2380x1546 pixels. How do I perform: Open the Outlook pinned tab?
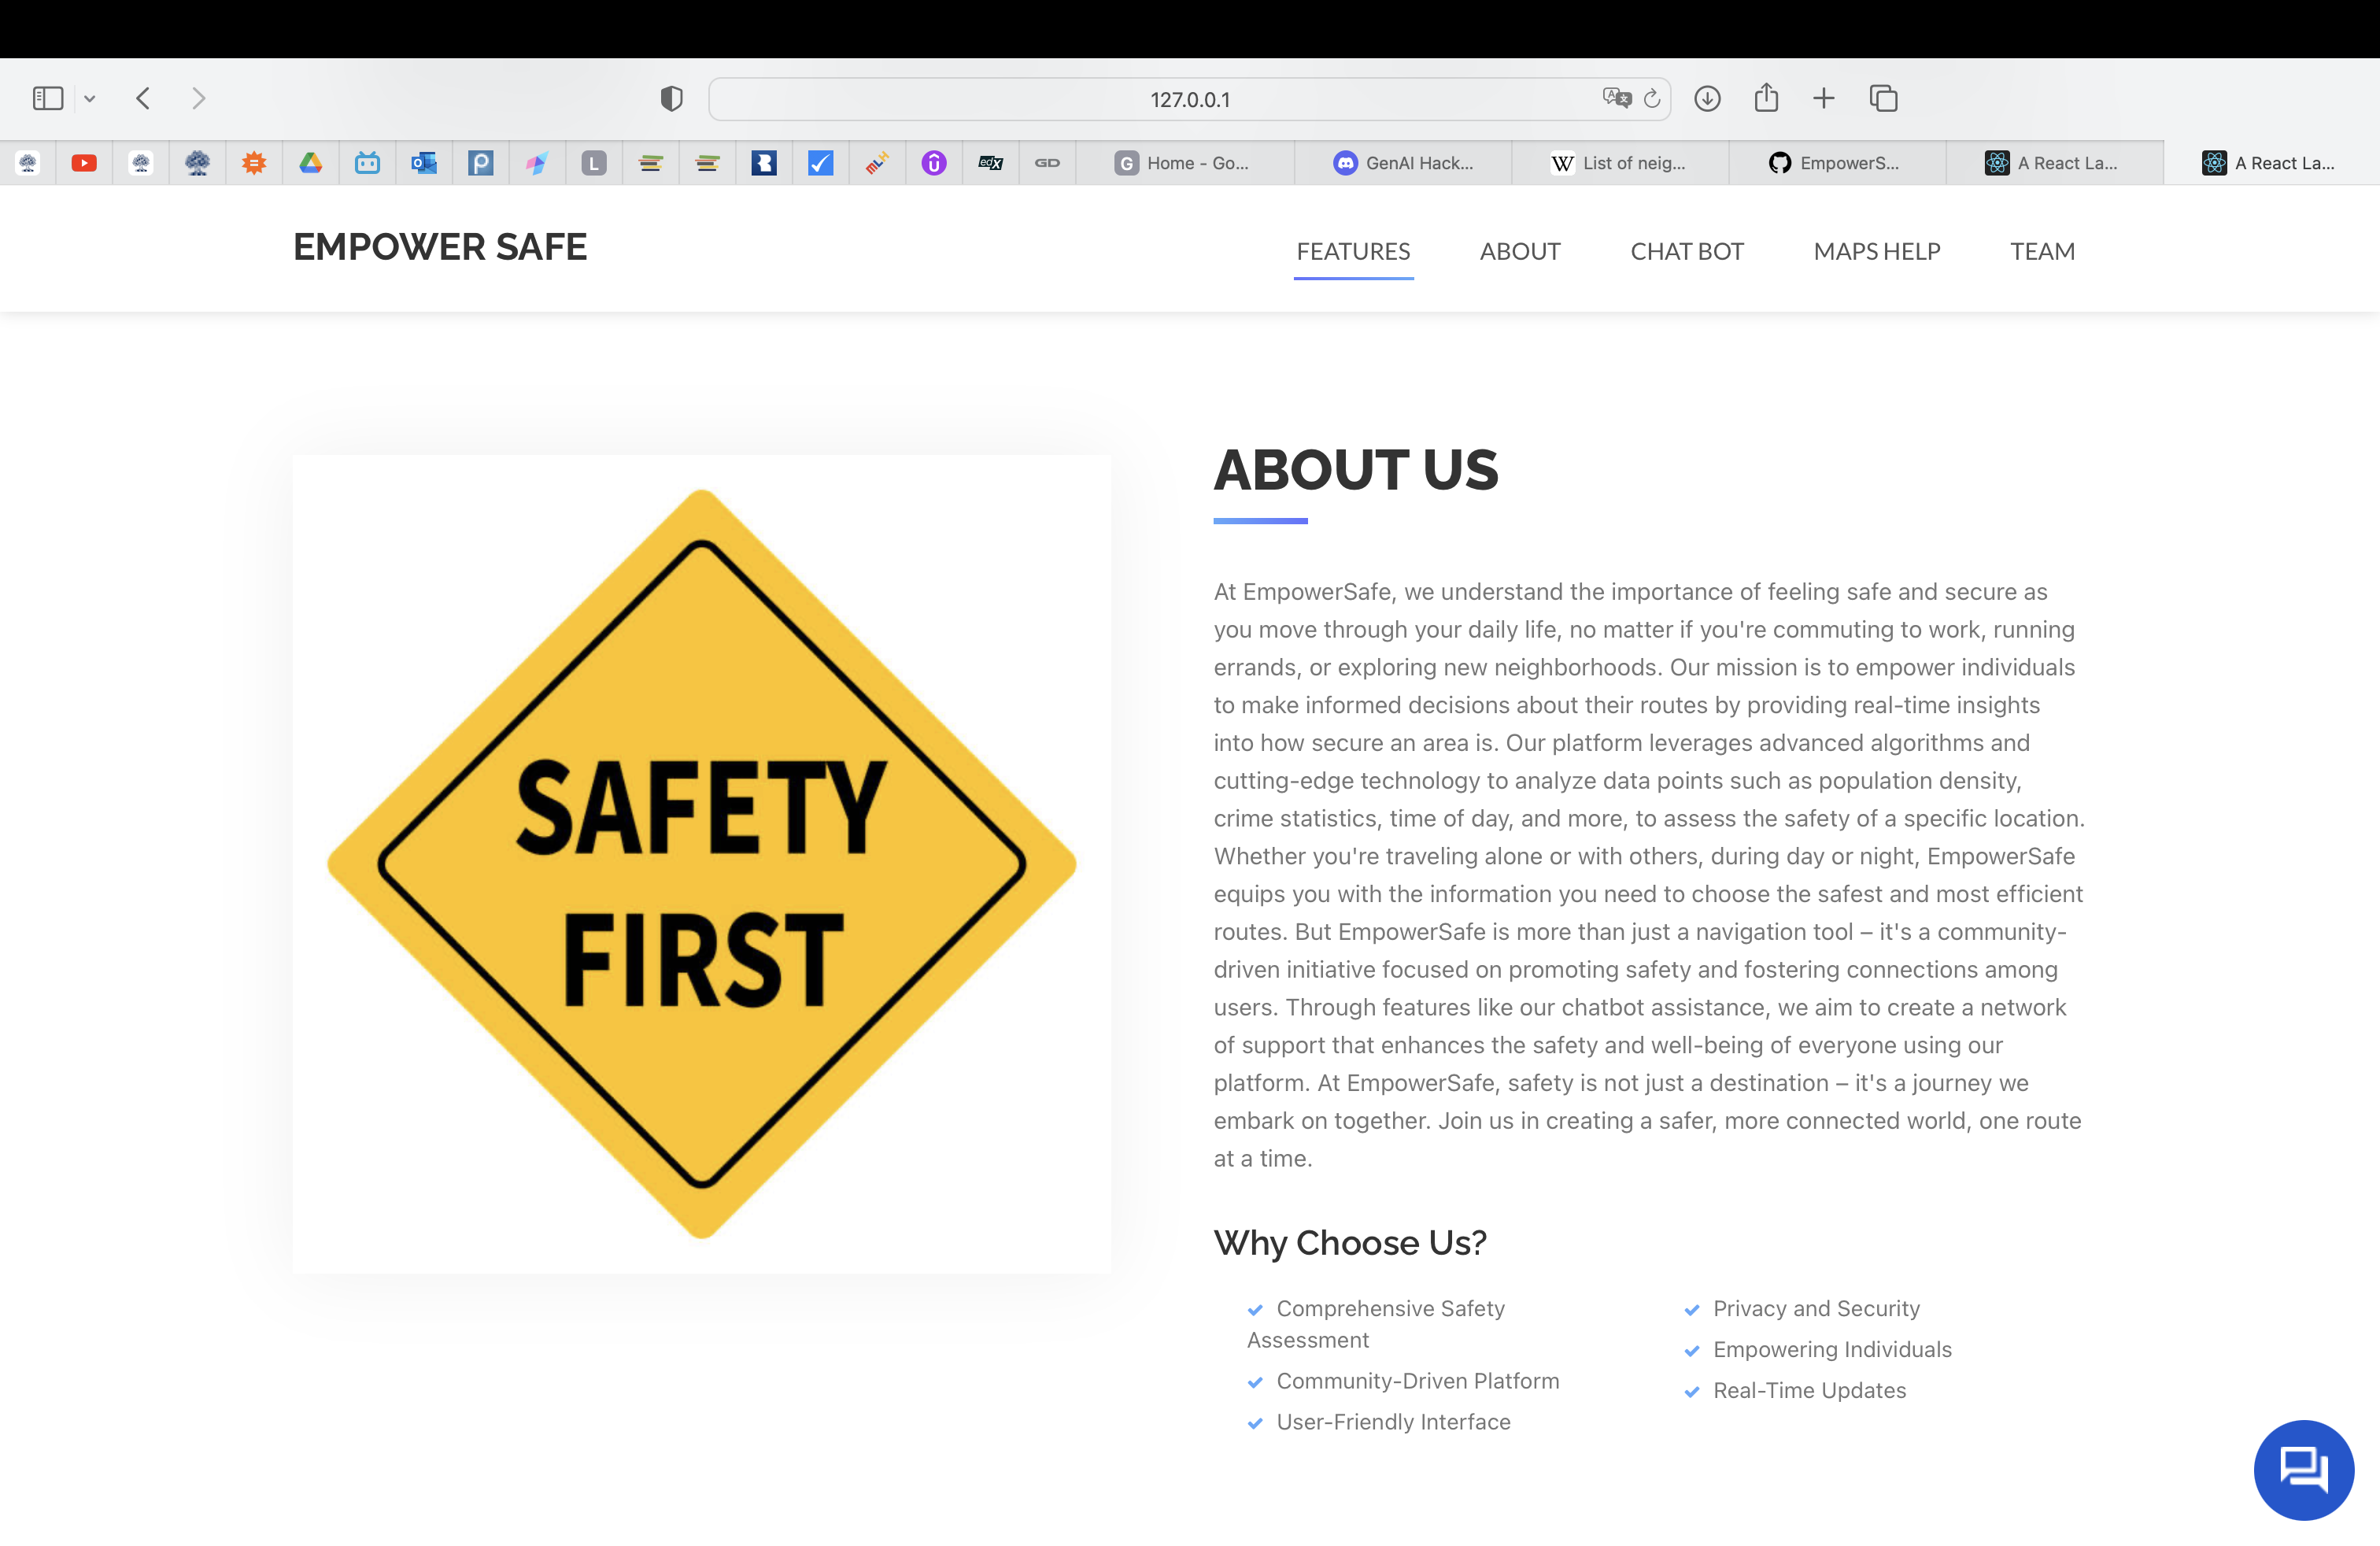click(424, 163)
